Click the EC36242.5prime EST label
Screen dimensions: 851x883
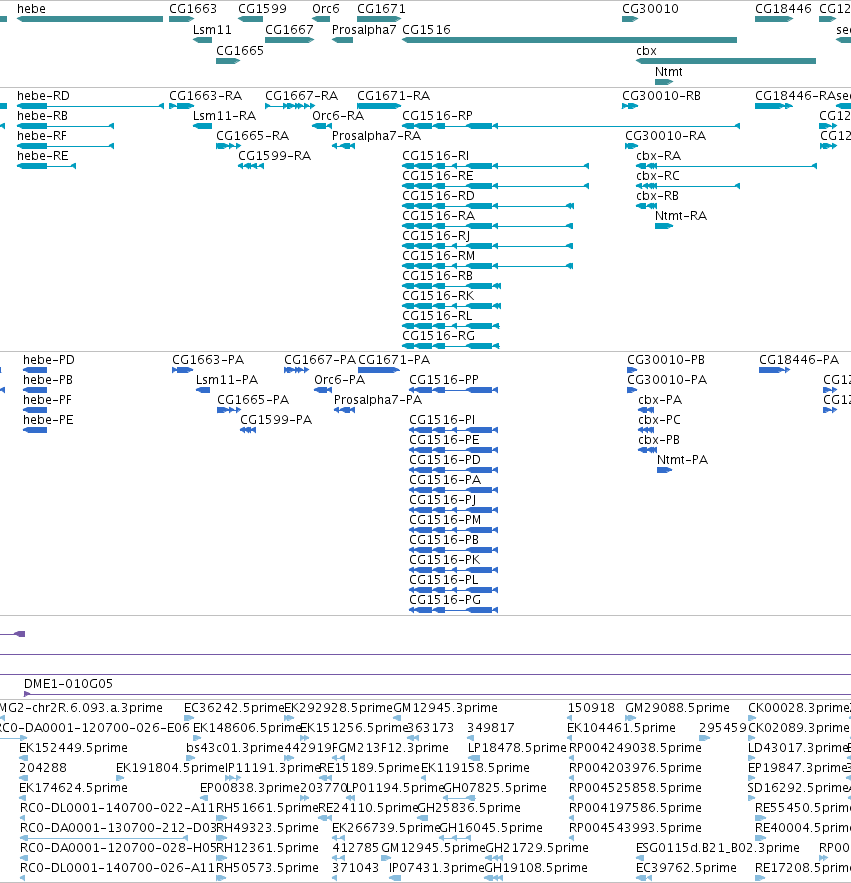[234, 707]
